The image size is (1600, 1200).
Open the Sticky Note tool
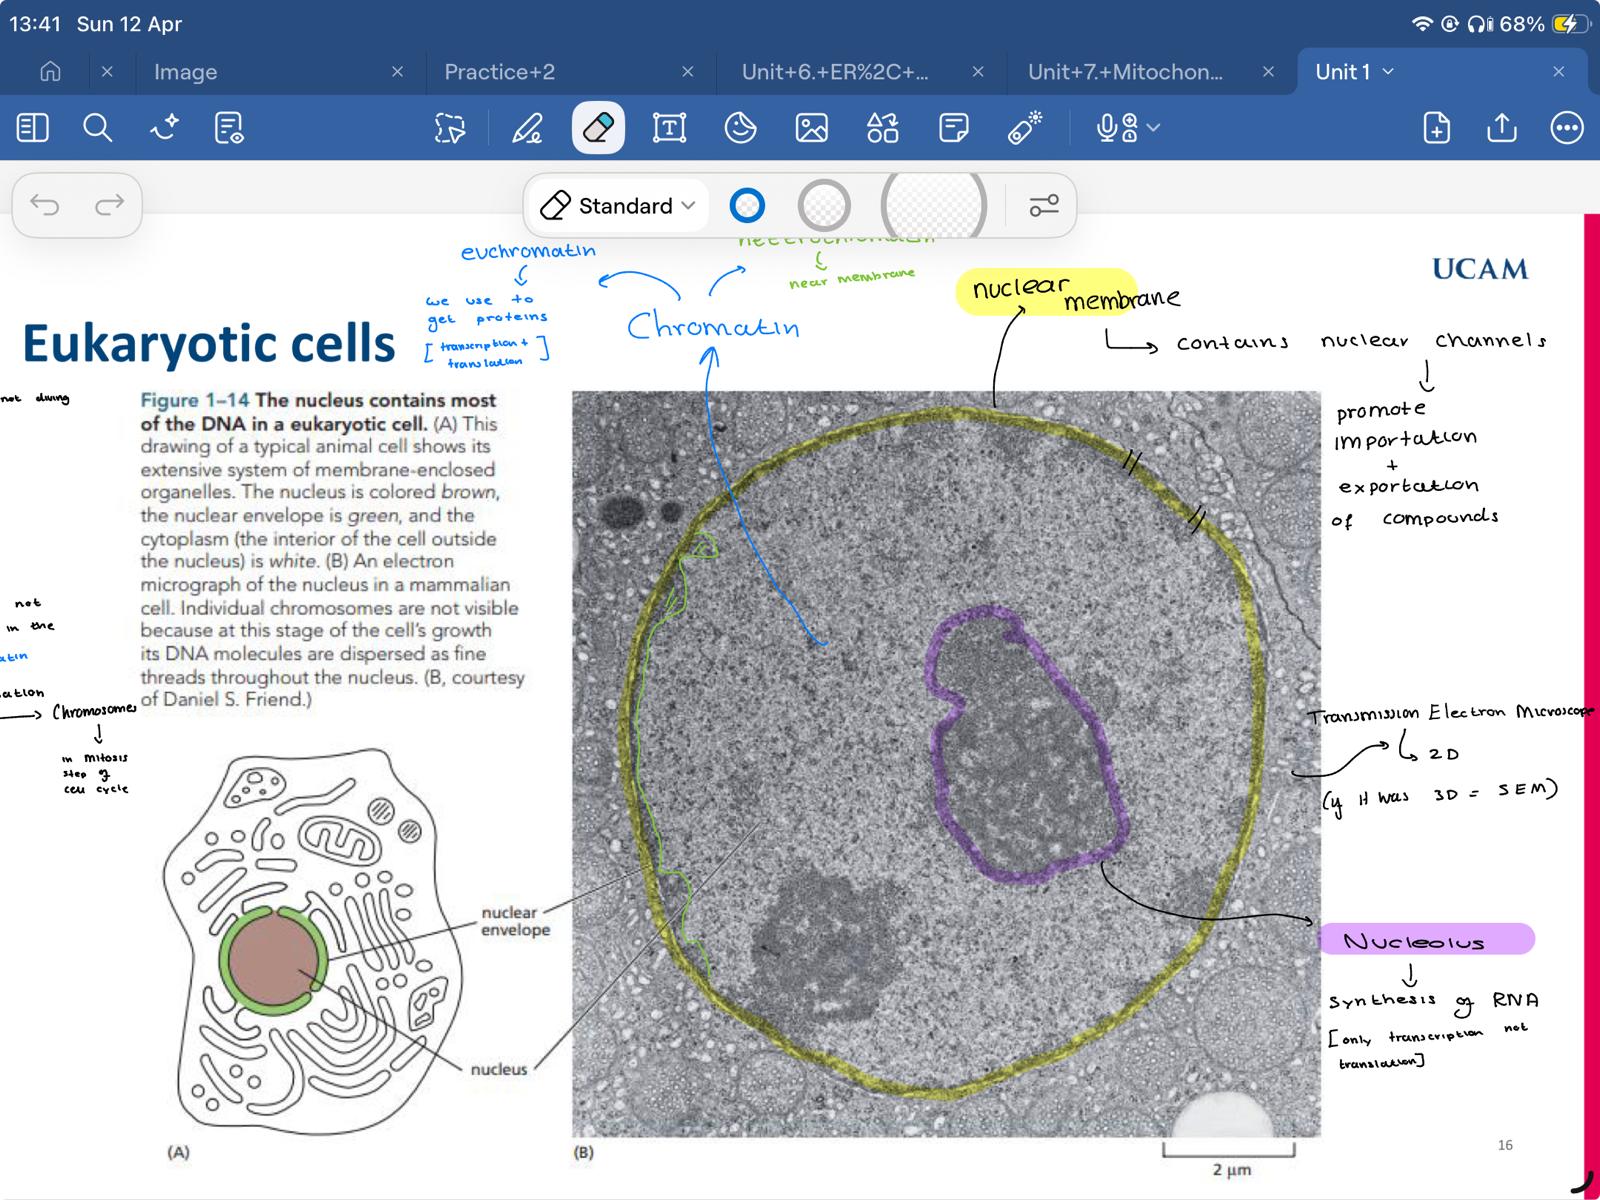point(954,128)
